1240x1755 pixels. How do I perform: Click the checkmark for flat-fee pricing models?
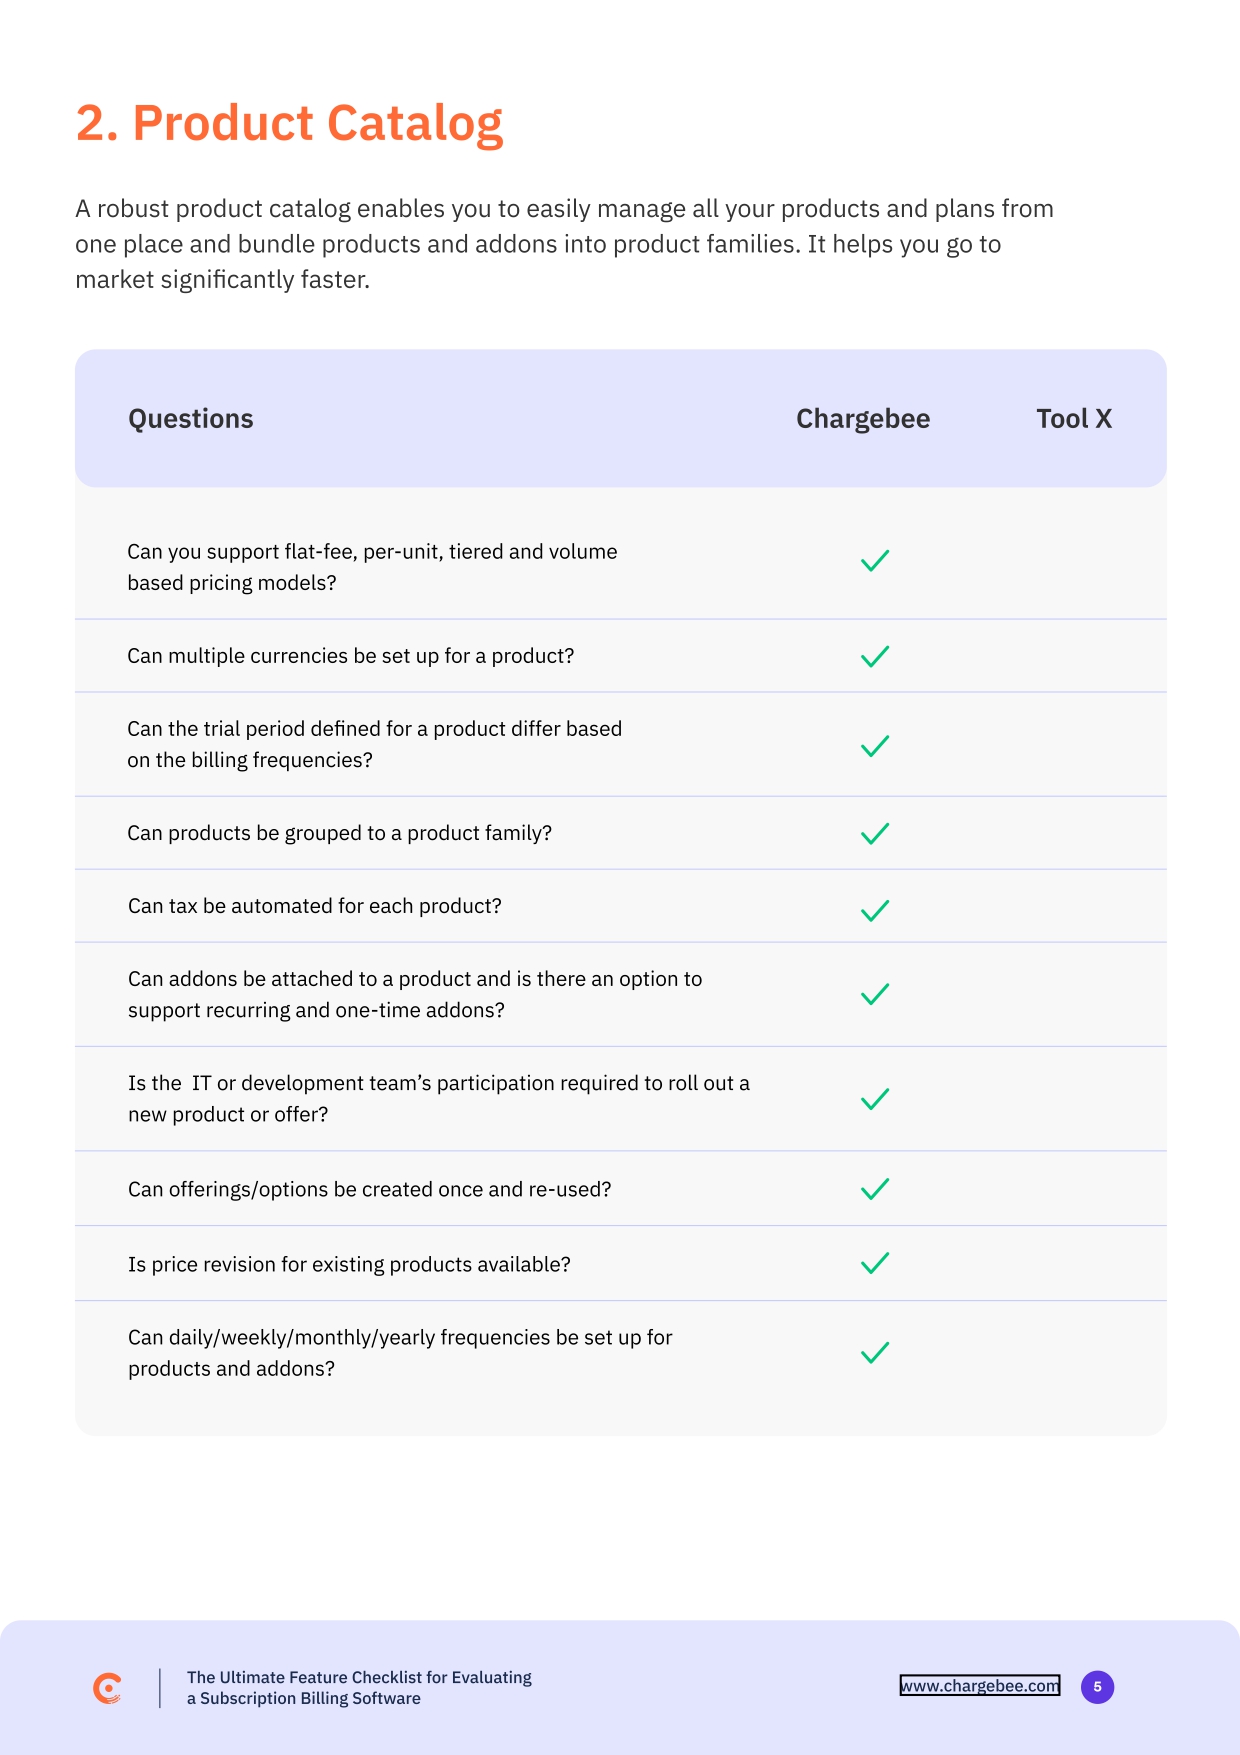(875, 561)
